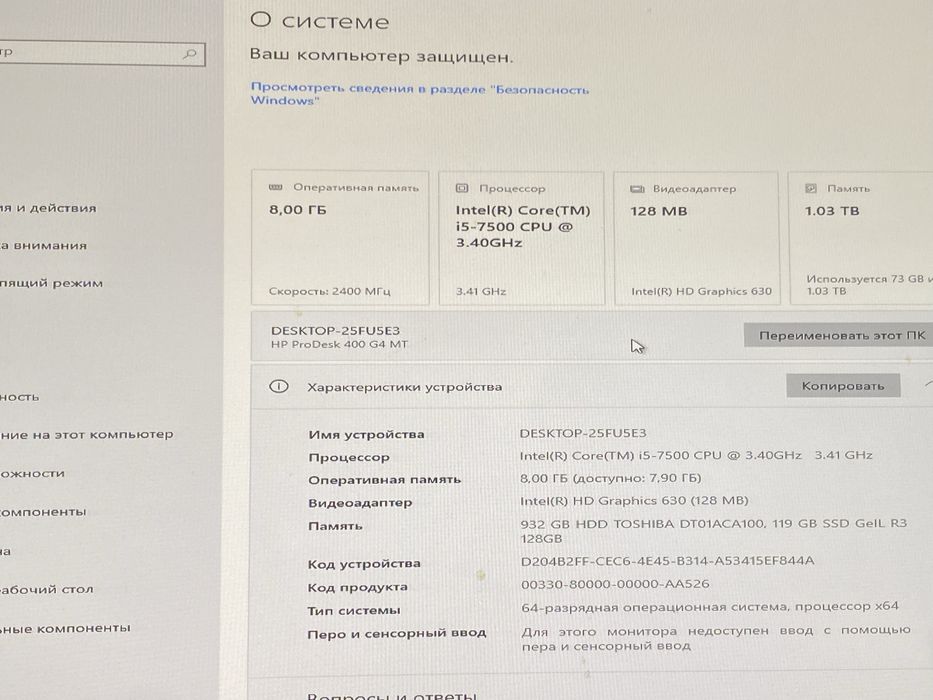
Task: Click '3.41 GHz' in processor card
Action: point(481,291)
